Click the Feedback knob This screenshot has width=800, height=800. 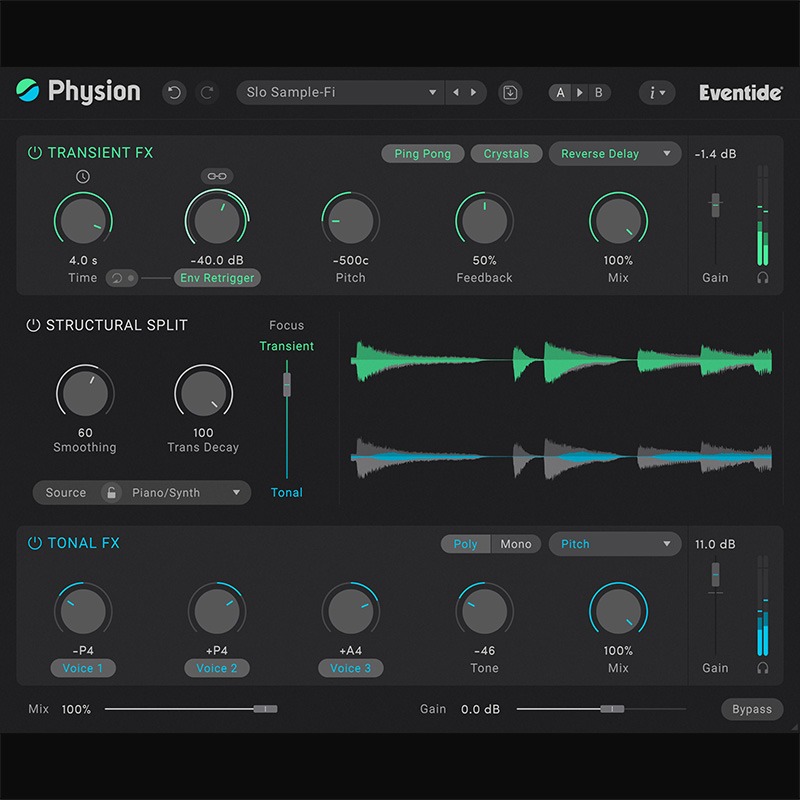pyautogui.click(x=484, y=220)
